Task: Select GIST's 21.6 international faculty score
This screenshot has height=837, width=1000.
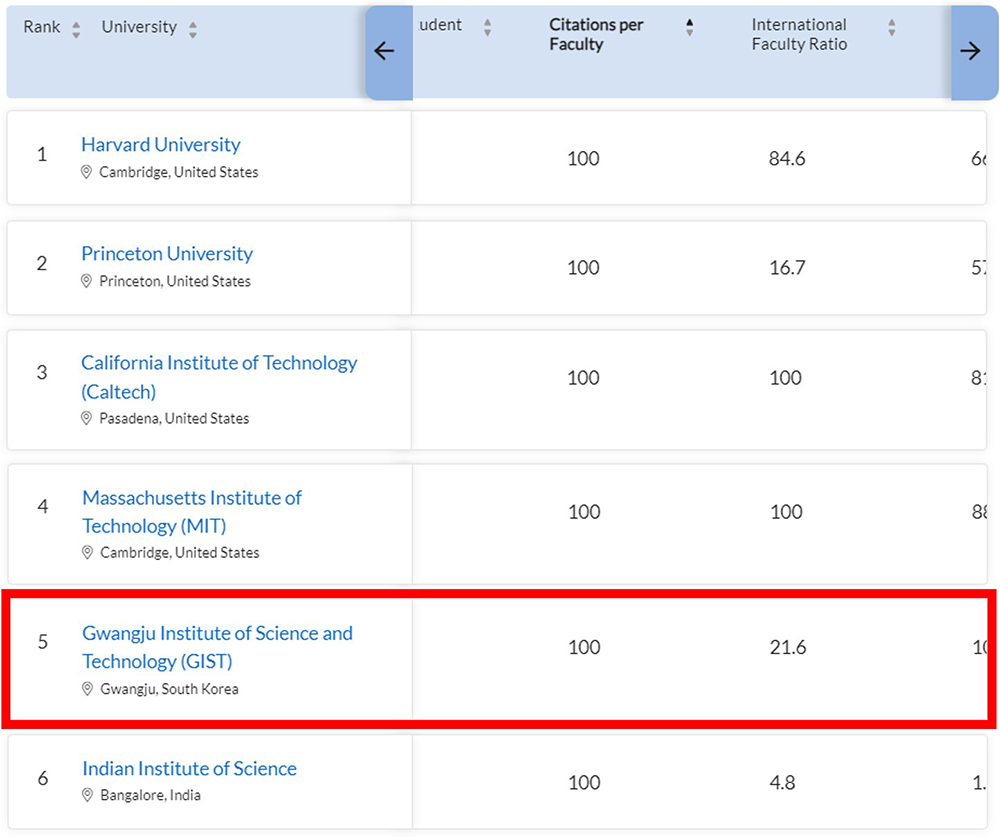Action: [x=787, y=648]
